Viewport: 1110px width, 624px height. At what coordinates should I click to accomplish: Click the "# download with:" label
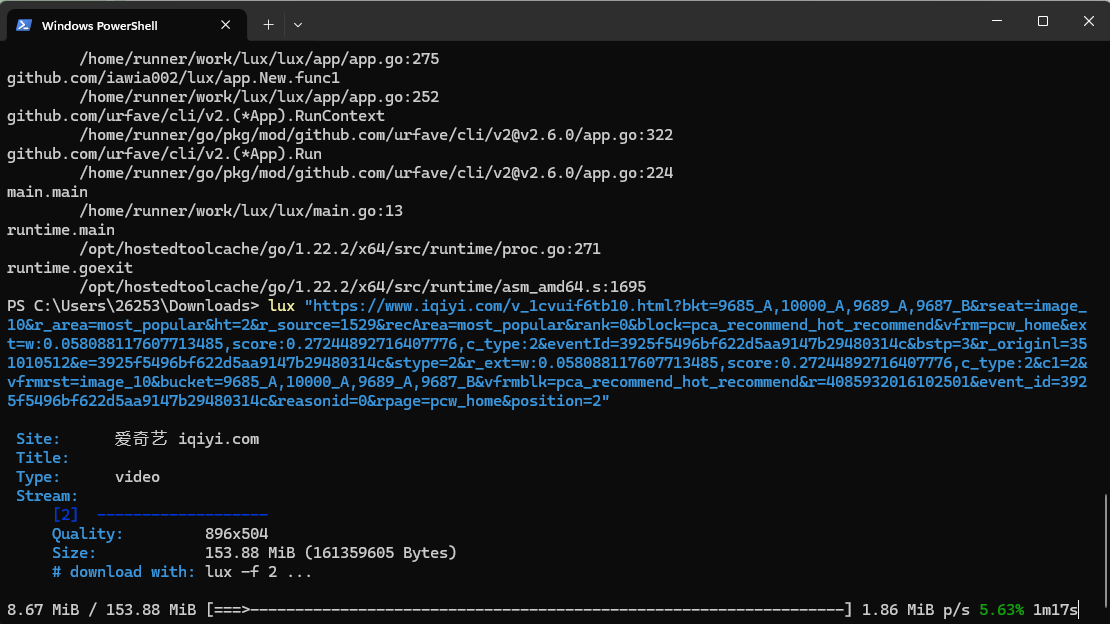point(123,572)
